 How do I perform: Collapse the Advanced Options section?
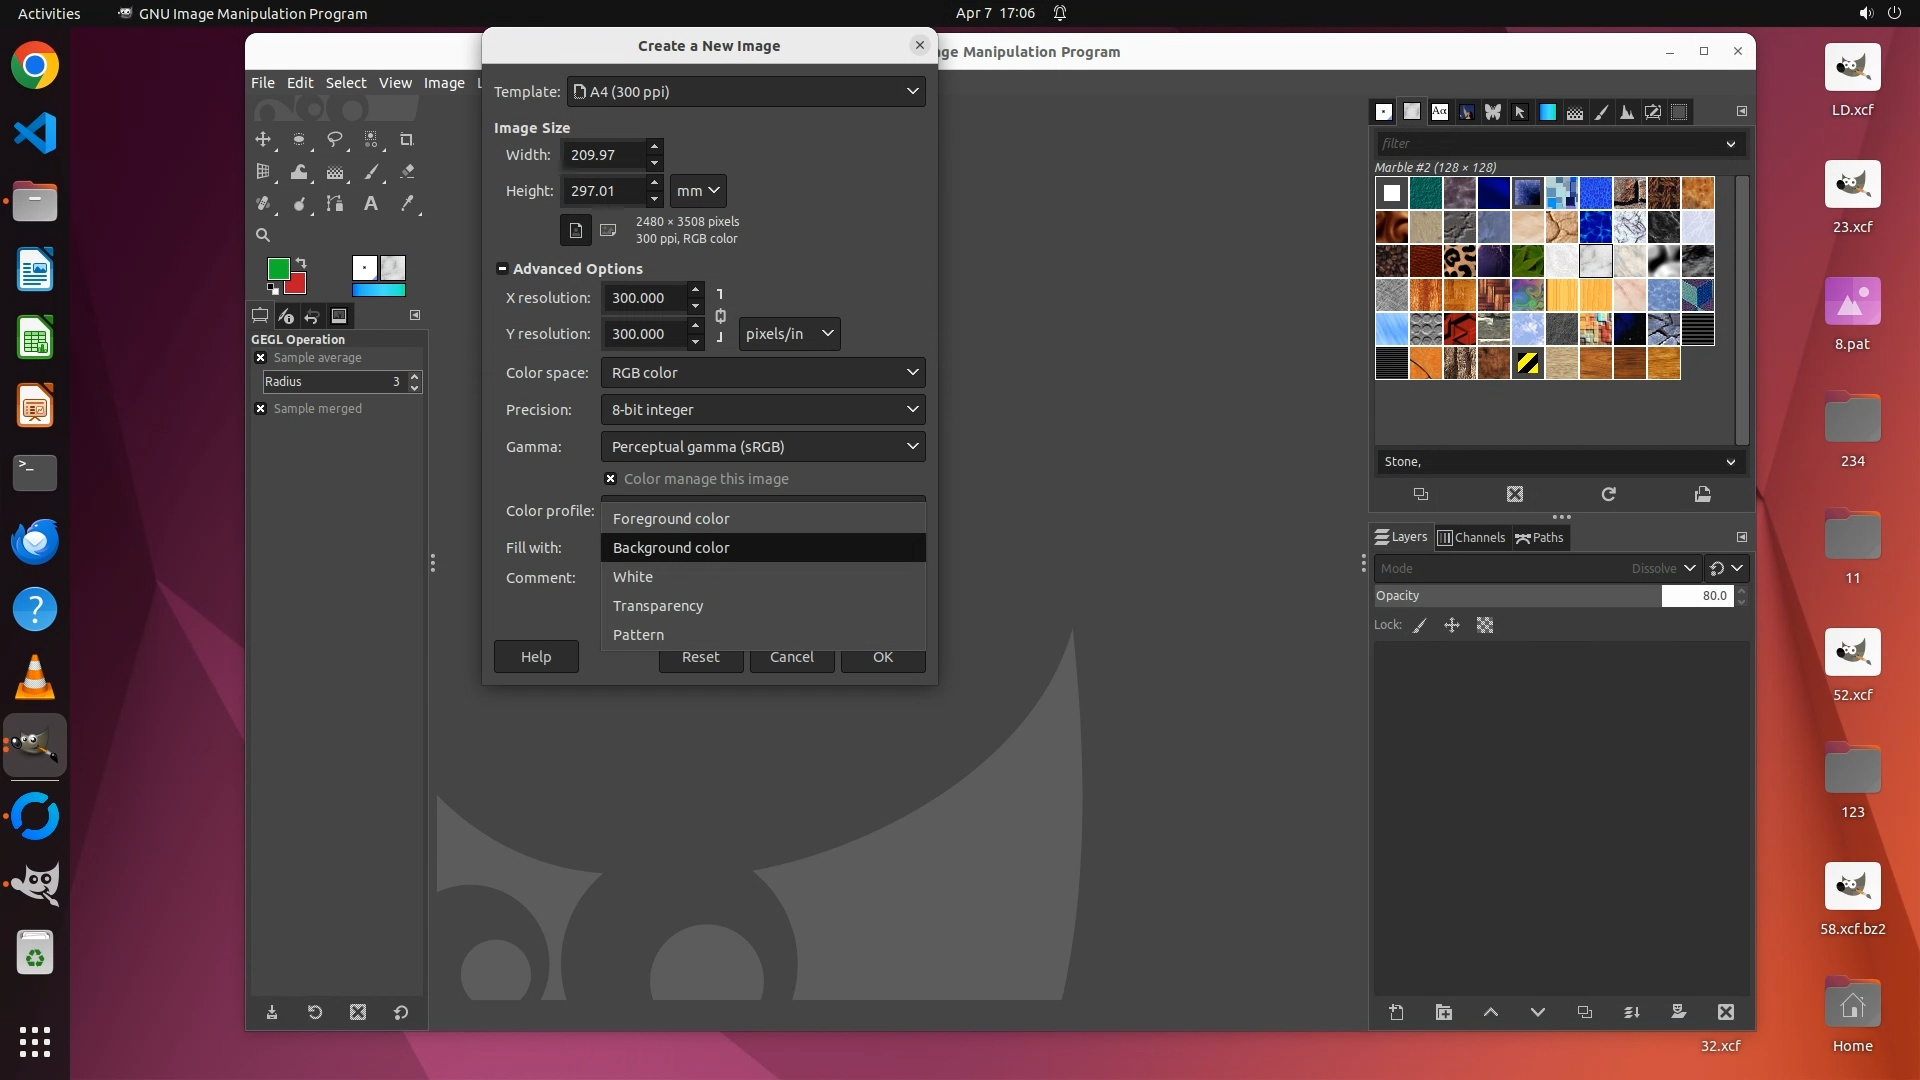click(502, 269)
